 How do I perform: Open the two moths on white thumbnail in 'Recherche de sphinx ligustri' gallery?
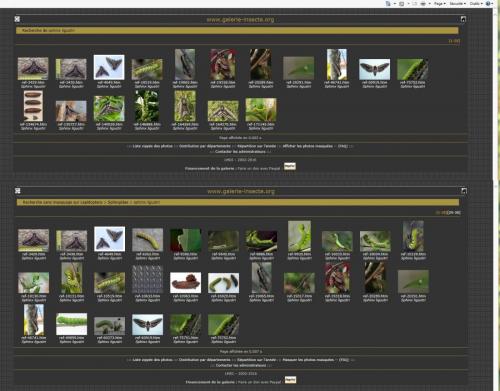tap(109, 67)
